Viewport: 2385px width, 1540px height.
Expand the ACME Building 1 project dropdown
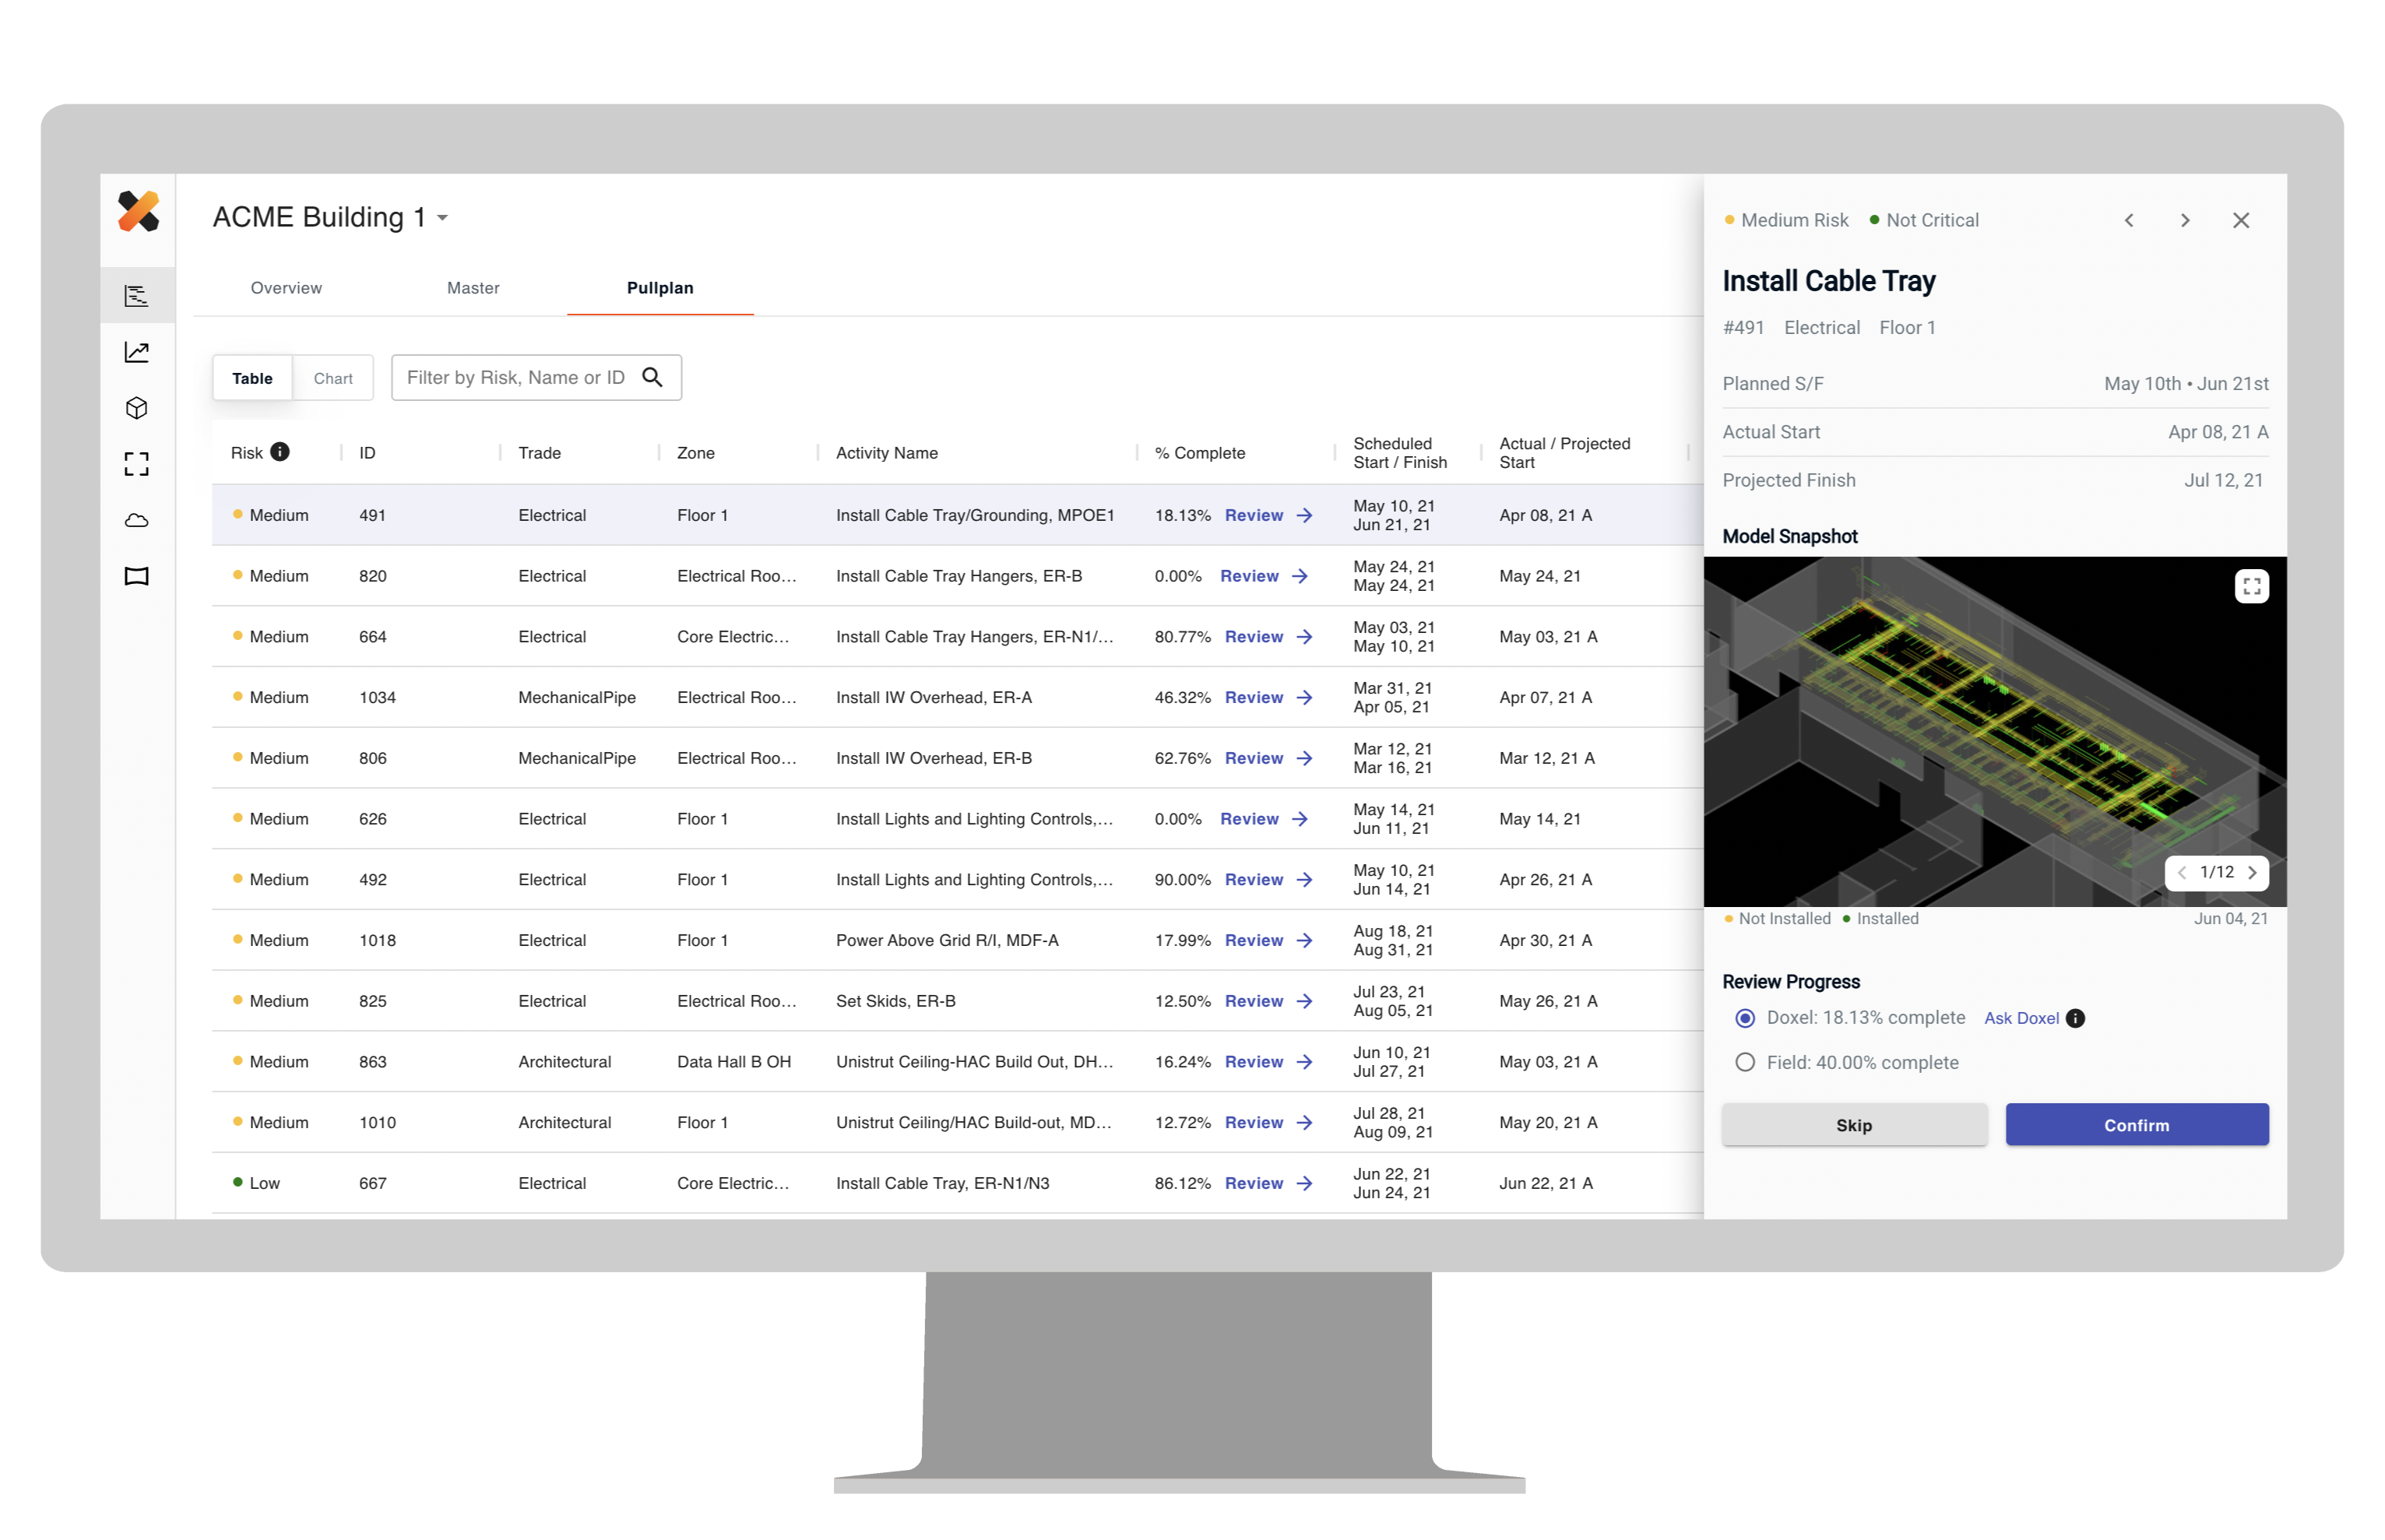coord(449,217)
